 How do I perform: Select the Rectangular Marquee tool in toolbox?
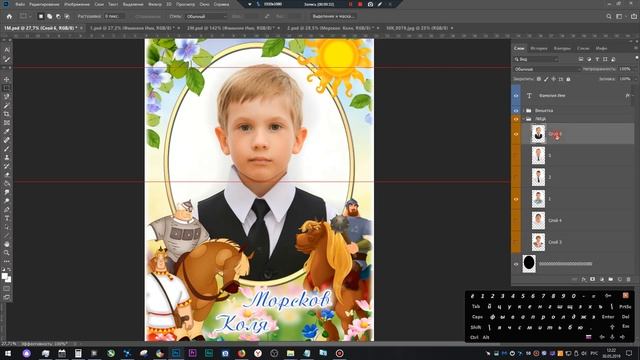pyautogui.click(x=7, y=88)
